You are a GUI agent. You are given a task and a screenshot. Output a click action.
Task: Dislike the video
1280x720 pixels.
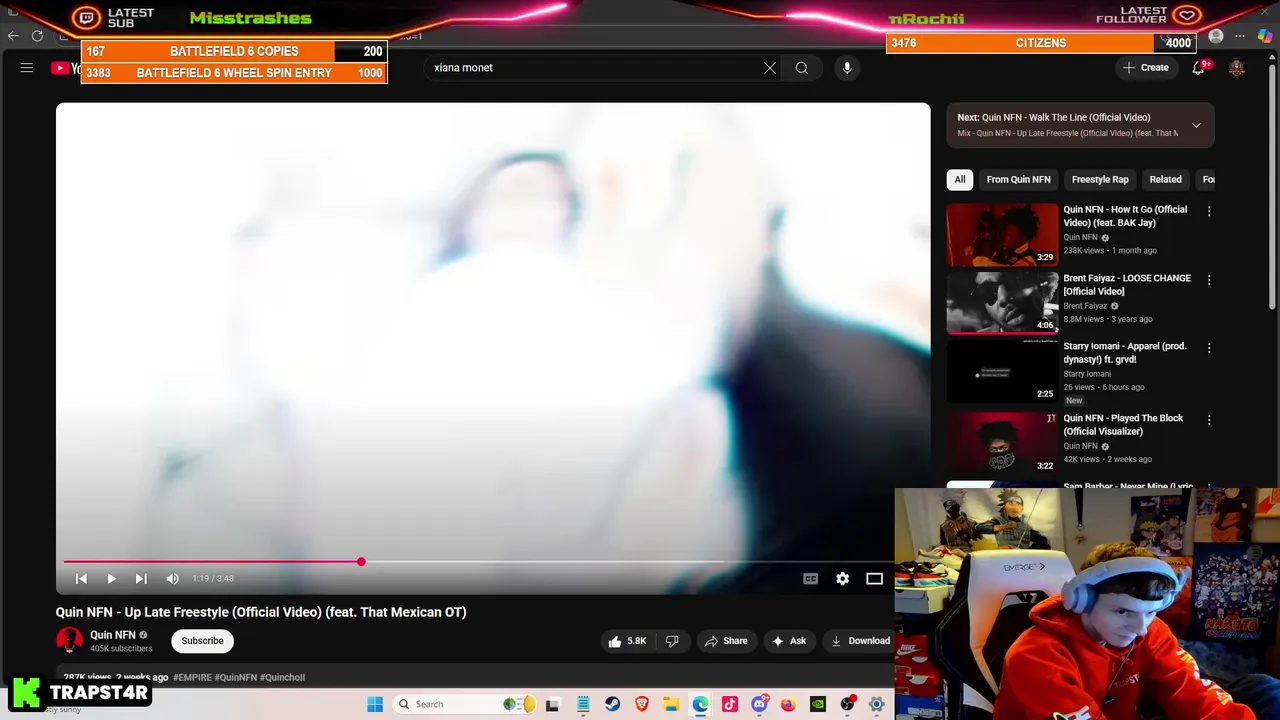pos(672,641)
